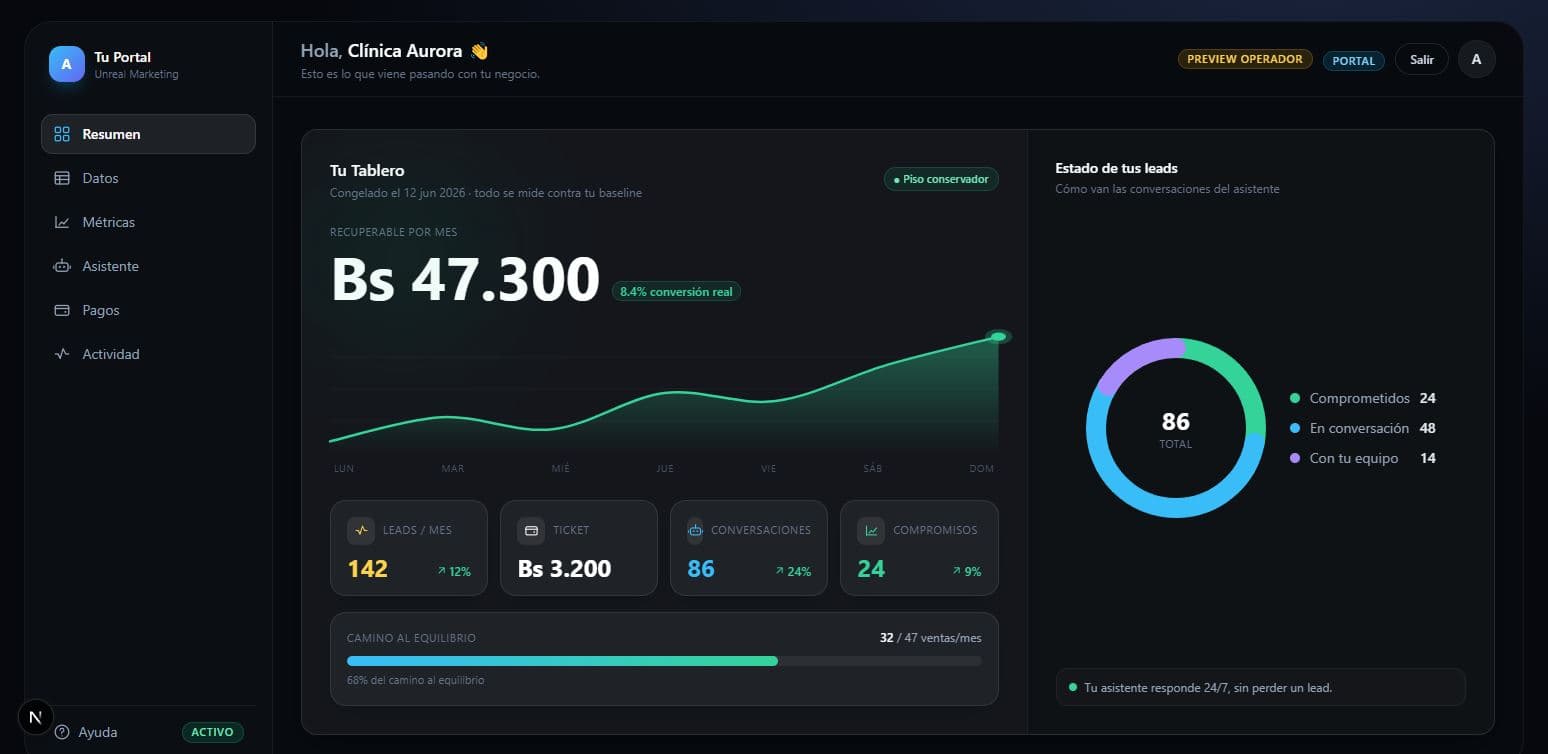Screen dimensions: 1548x754
Task: Click the Tu Tablero heading
Action: pos(367,171)
